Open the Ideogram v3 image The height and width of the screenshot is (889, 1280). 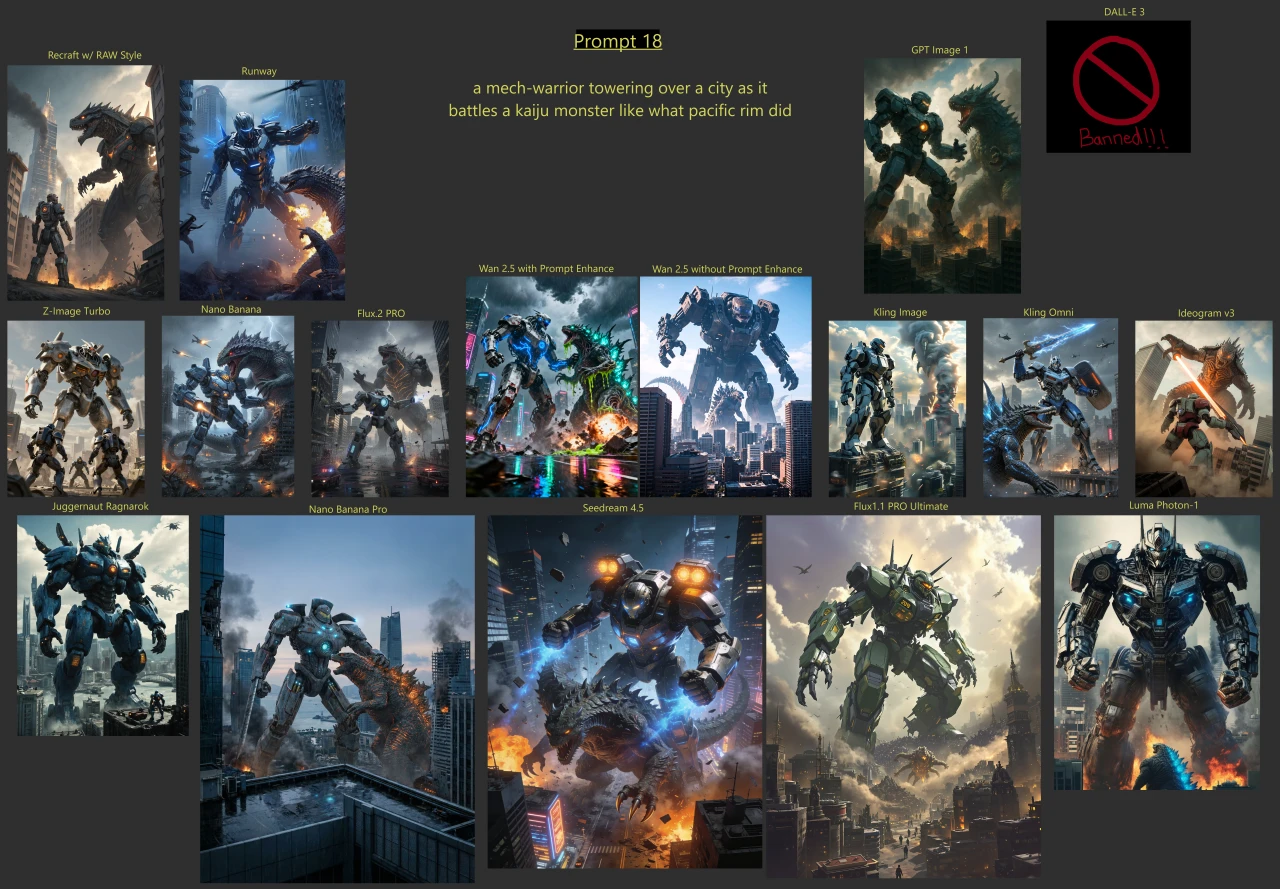click(x=1202, y=405)
